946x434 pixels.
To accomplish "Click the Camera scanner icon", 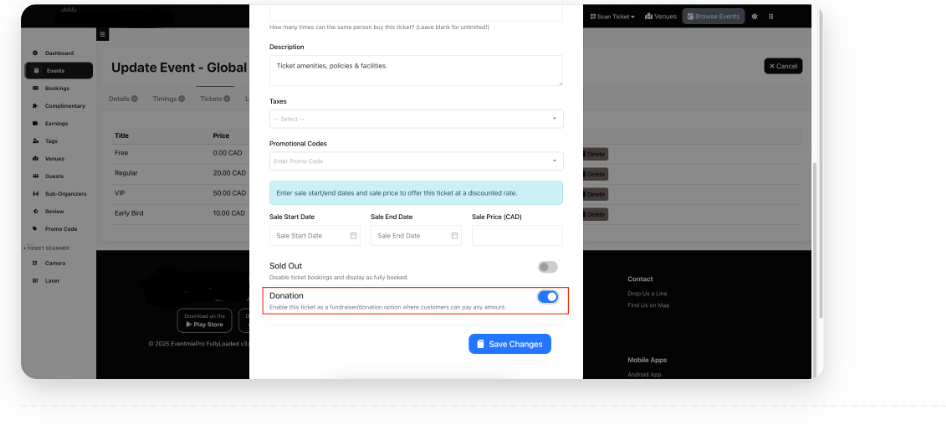I will pos(35,263).
